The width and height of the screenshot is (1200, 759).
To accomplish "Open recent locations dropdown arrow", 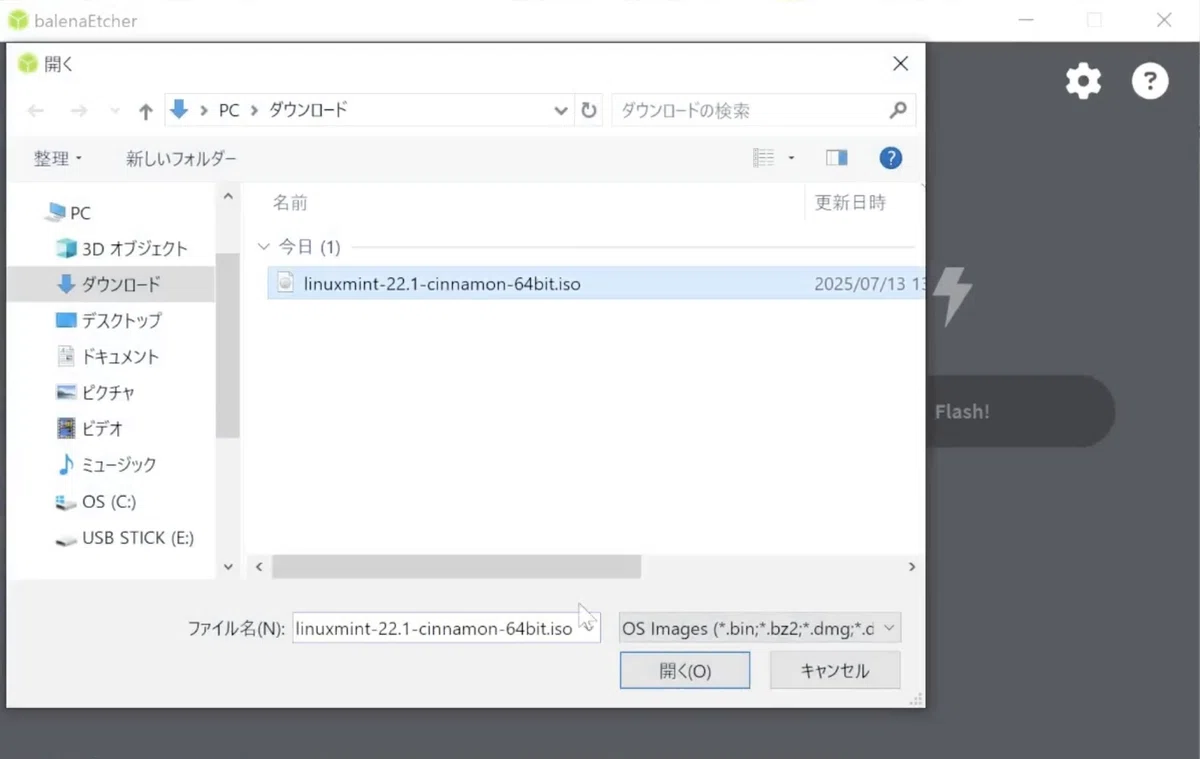I will (x=114, y=111).
